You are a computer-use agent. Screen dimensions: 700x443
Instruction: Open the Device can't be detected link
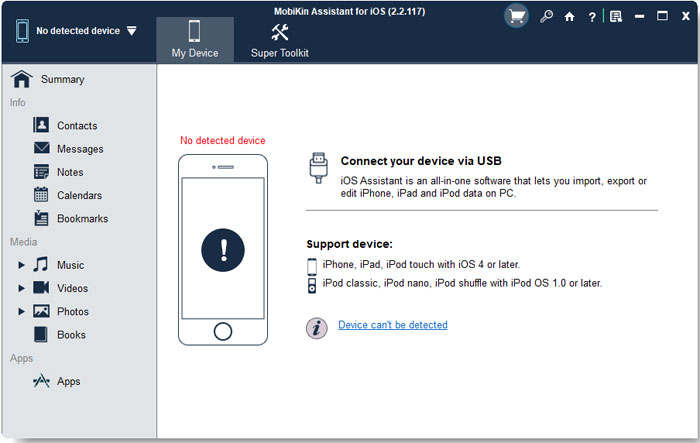(x=393, y=325)
